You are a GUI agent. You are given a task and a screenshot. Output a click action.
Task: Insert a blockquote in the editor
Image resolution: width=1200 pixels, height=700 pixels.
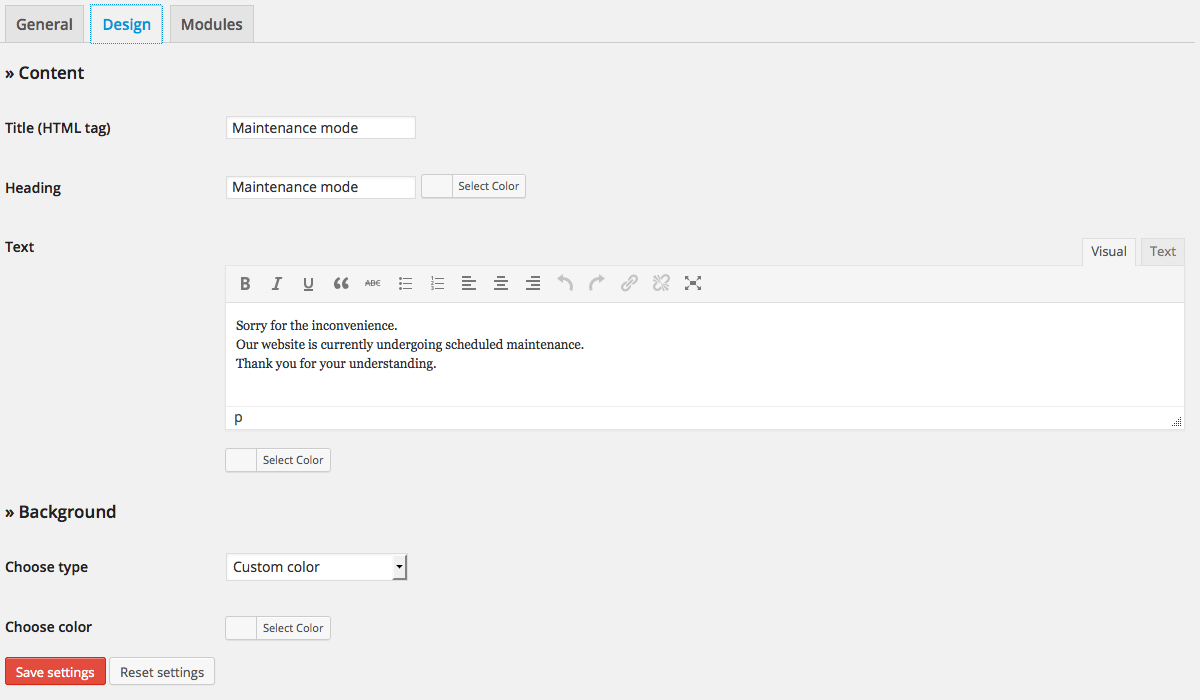[341, 283]
